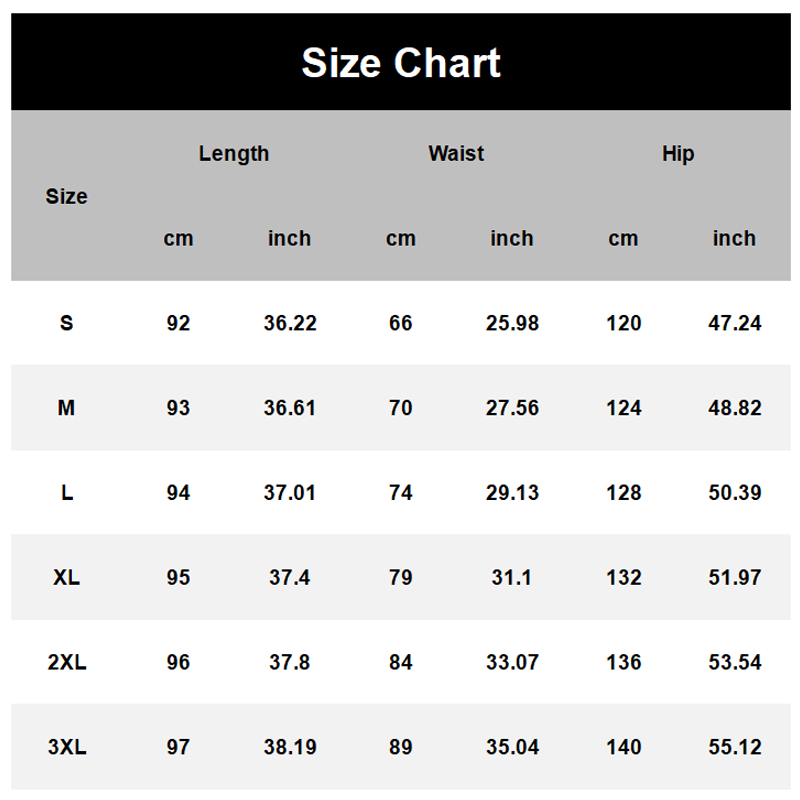Click the 37.01 inch length value
The height and width of the screenshot is (800, 800).
tap(290, 492)
